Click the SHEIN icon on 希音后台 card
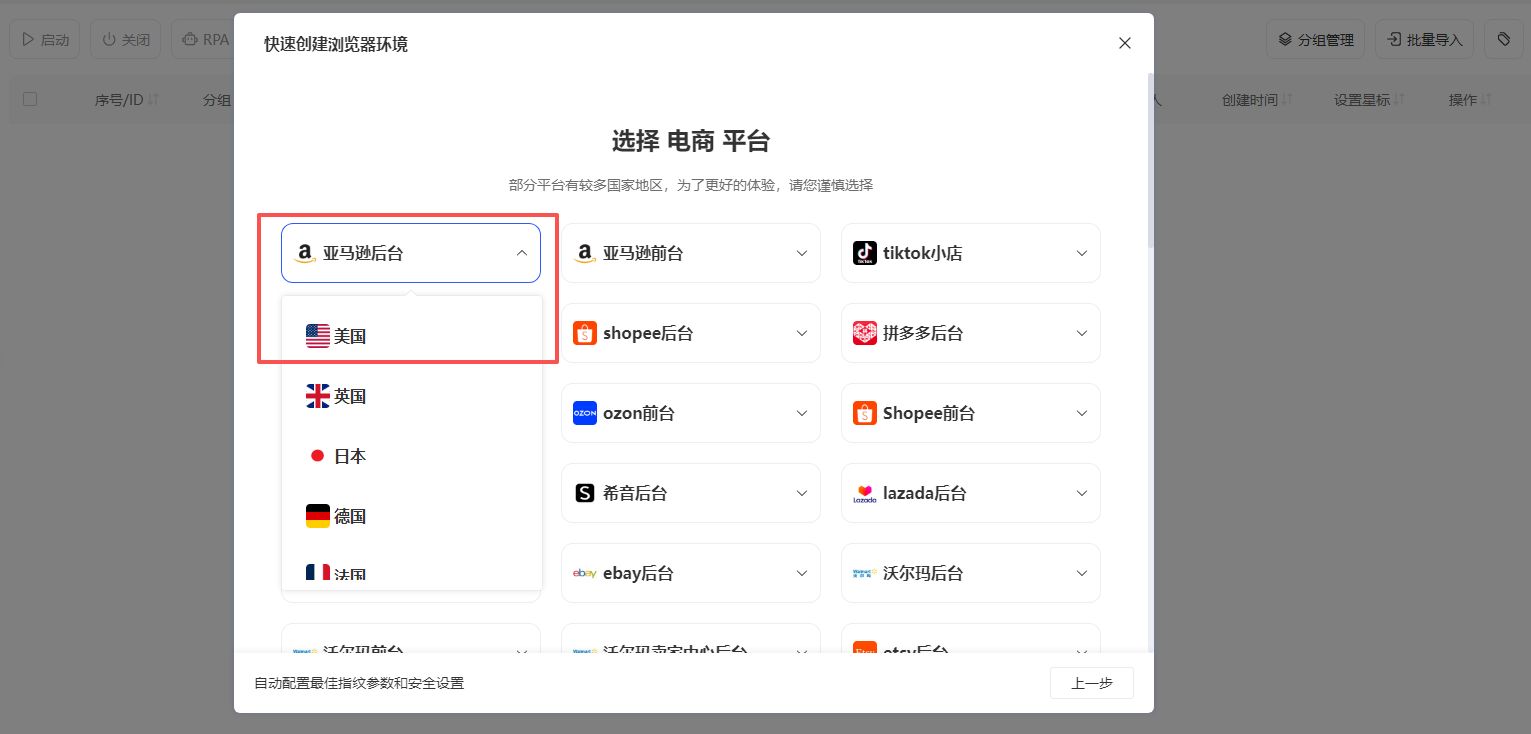This screenshot has height=734, width=1531. (585, 493)
